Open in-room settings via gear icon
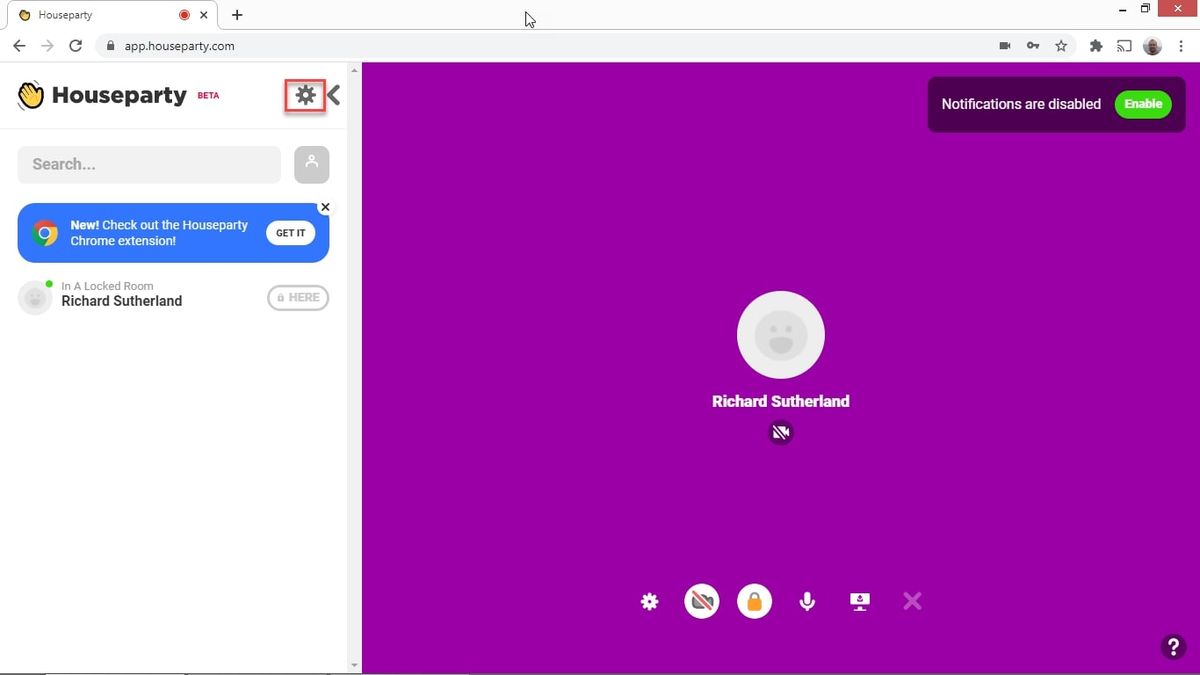 click(649, 601)
